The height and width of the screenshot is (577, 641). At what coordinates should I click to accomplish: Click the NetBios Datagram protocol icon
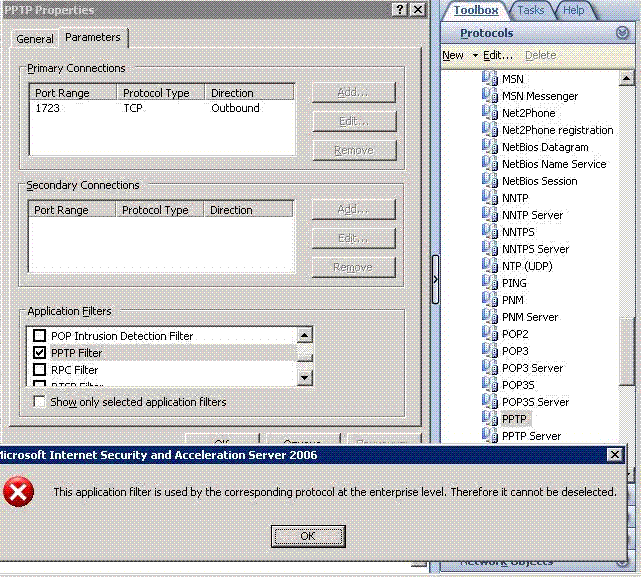[489, 147]
